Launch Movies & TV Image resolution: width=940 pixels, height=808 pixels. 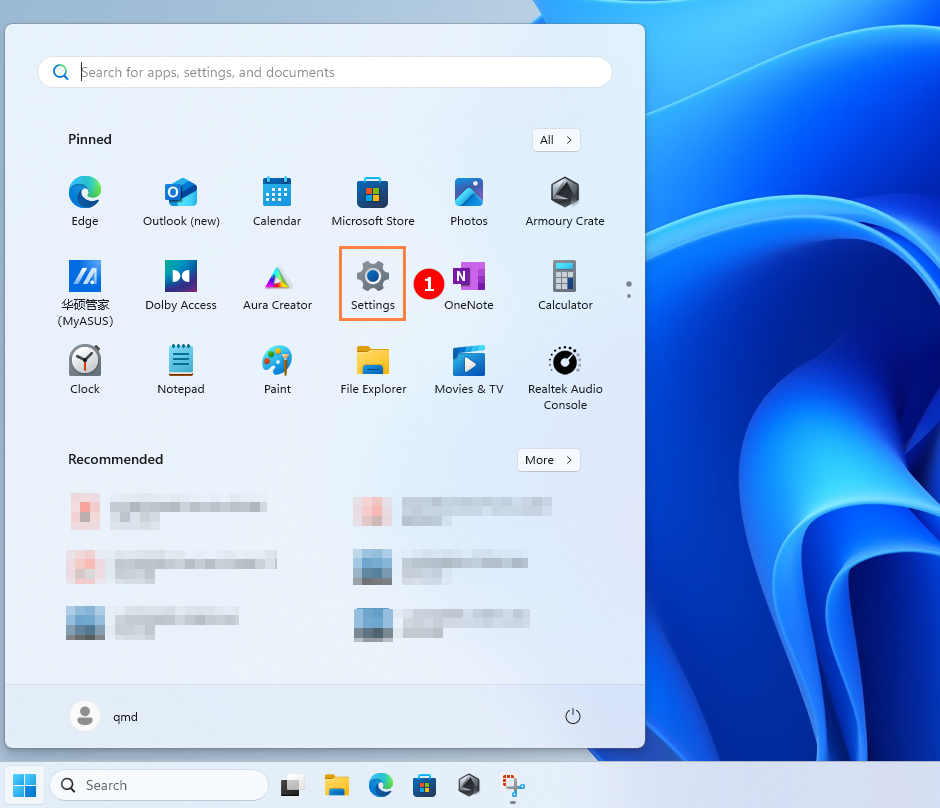pyautogui.click(x=469, y=370)
